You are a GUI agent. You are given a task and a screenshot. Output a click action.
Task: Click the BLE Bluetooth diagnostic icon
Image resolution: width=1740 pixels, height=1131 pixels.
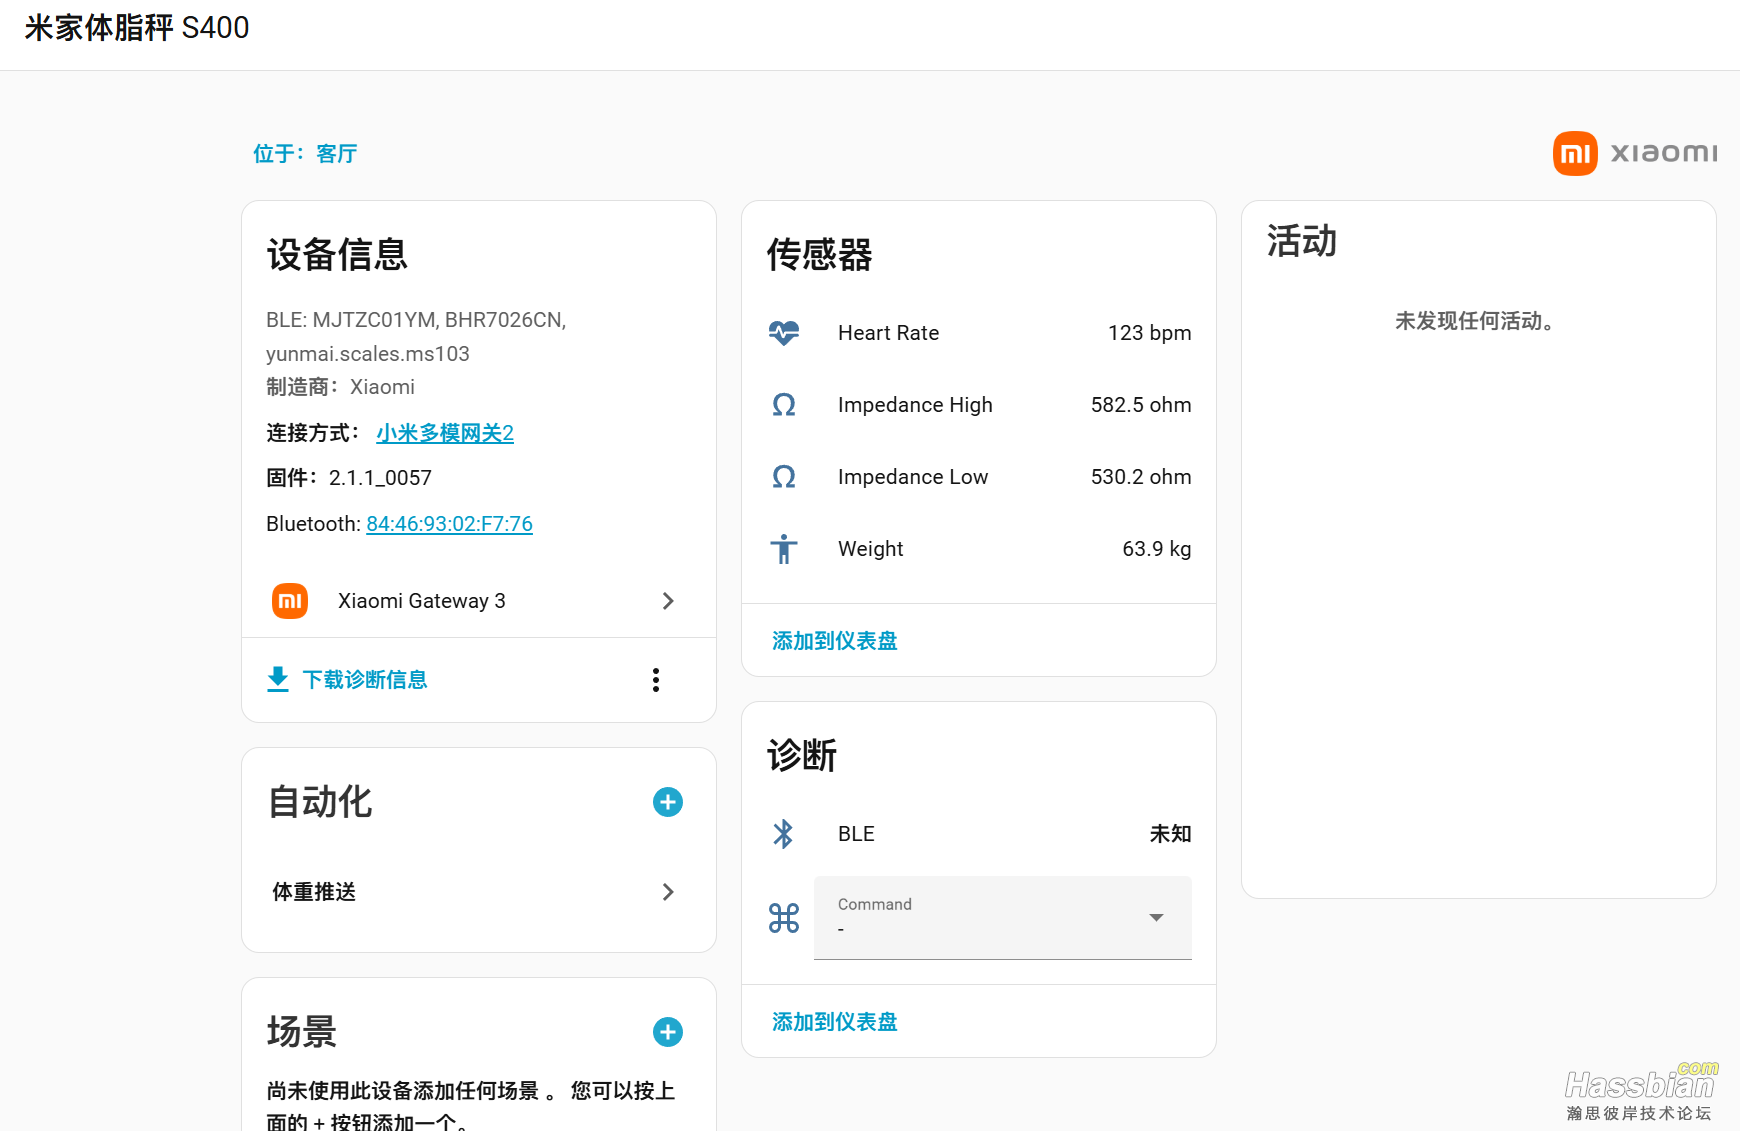(784, 834)
